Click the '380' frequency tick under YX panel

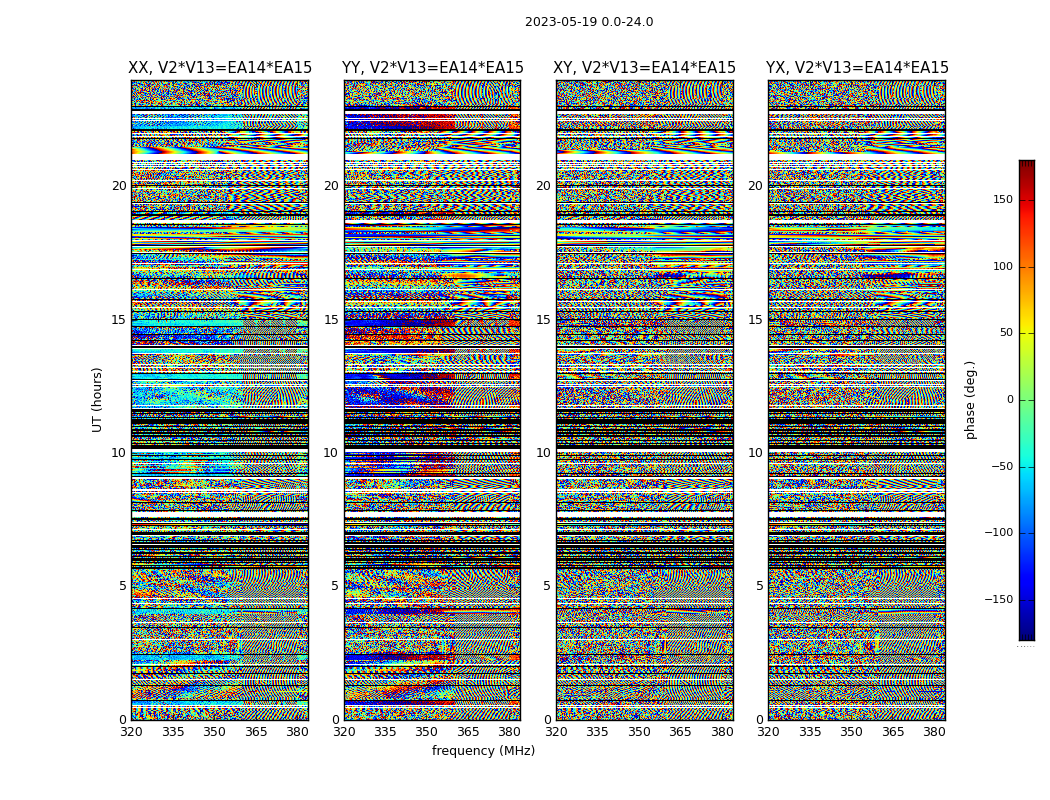(934, 732)
